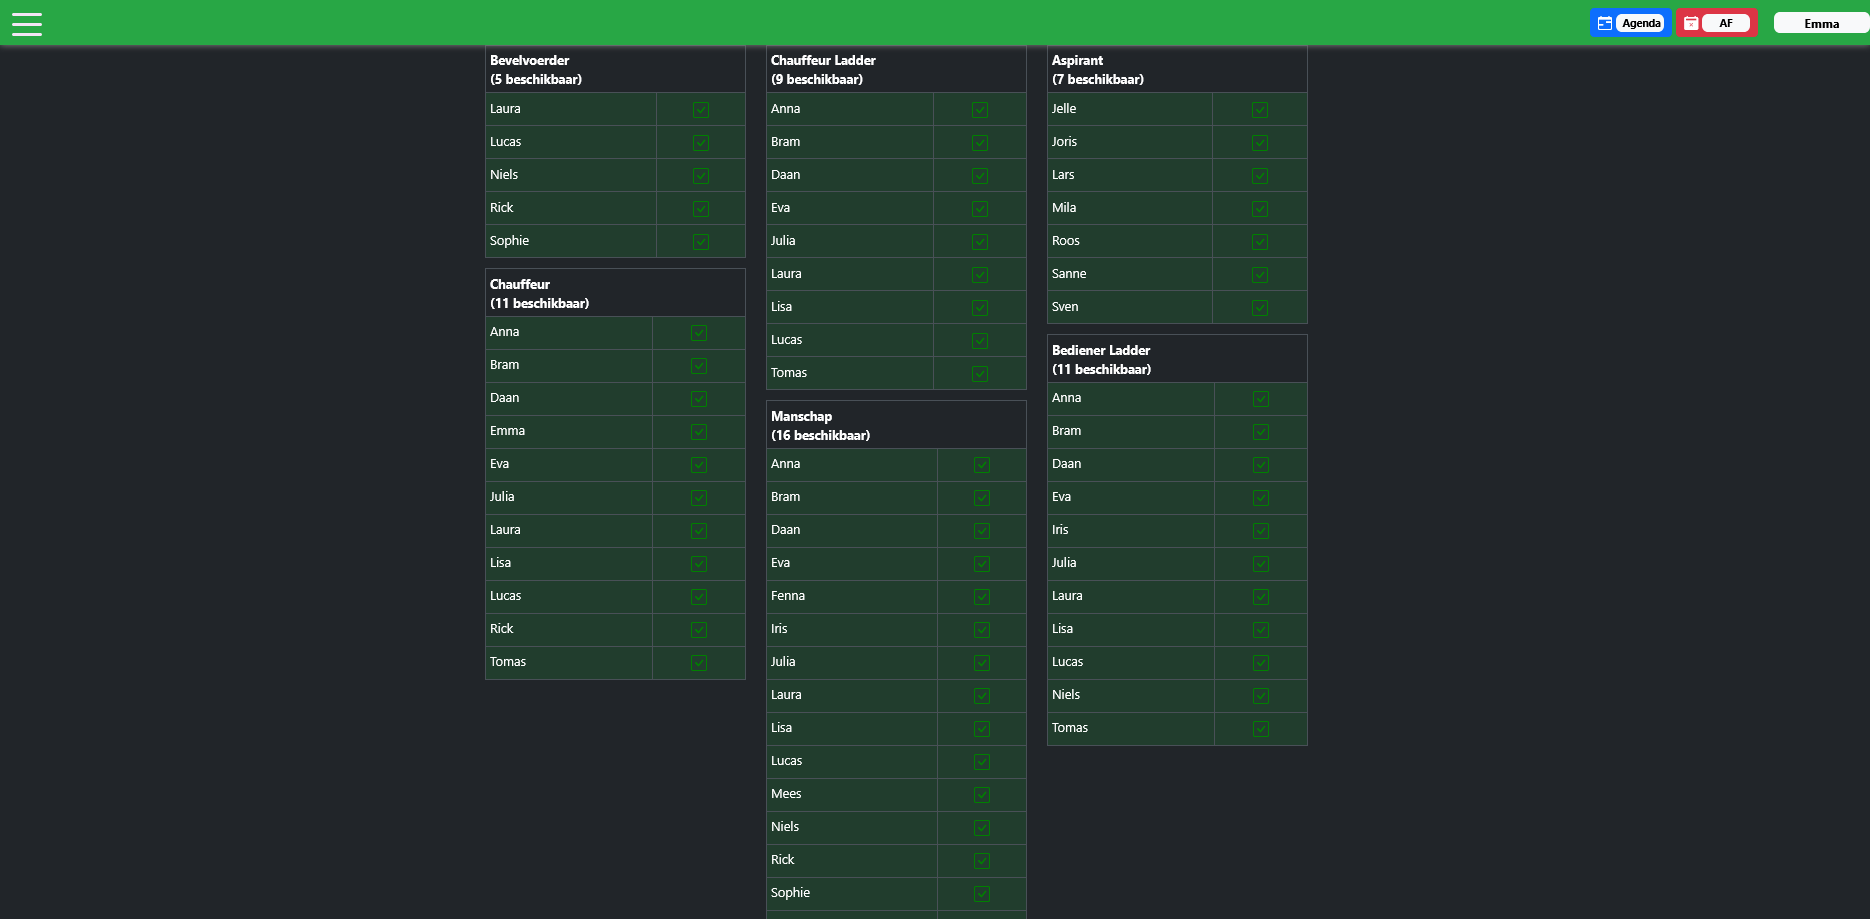This screenshot has height=919, width=1870.
Task: Click the calendar icon inside the Agenda button
Action: (x=1604, y=22)
